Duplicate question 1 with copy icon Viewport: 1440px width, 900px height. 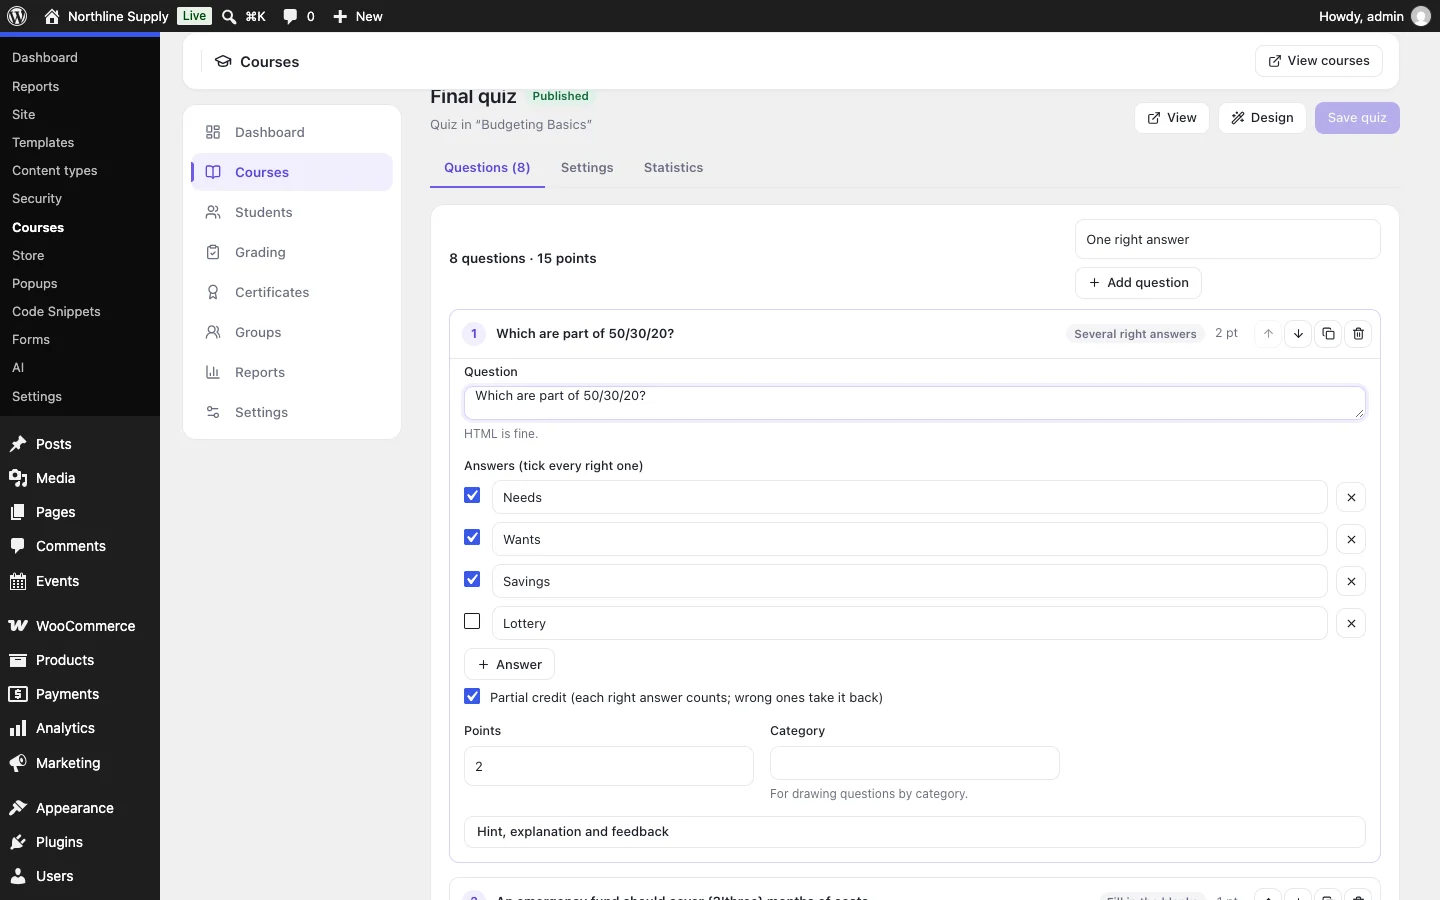pyautogui.click(x=1328, y=334)
